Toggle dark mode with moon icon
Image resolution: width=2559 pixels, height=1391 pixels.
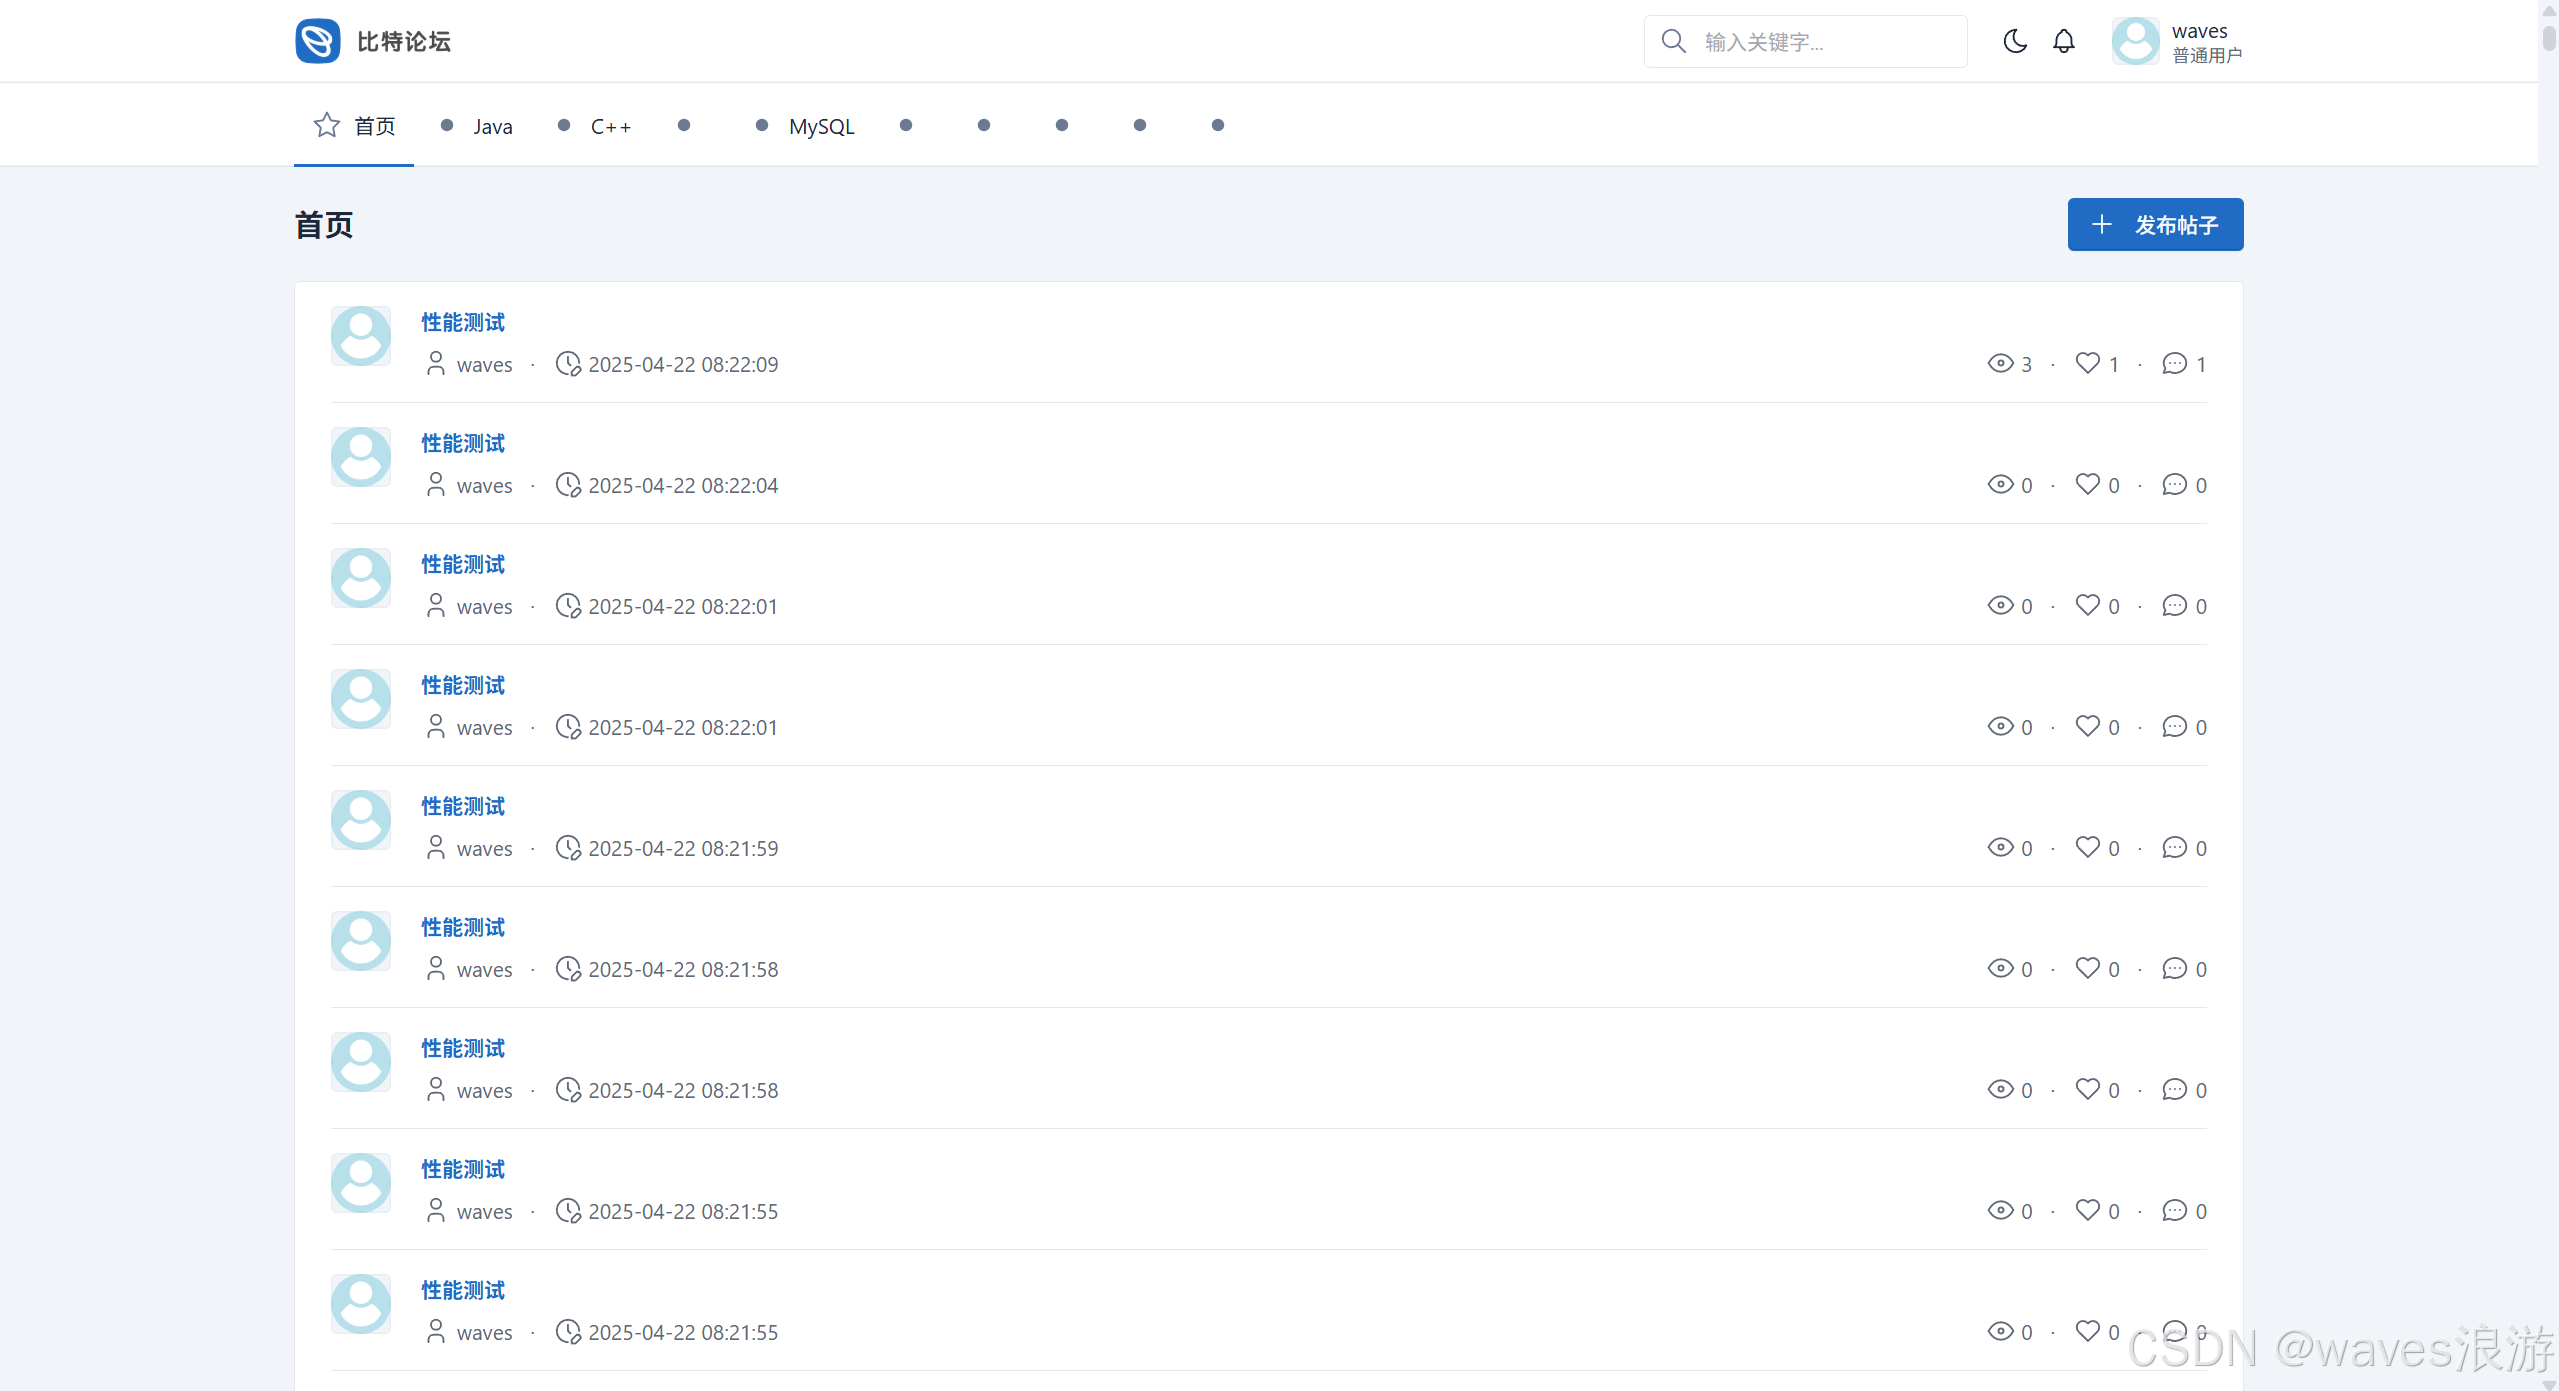click(x=2015, y=41)
